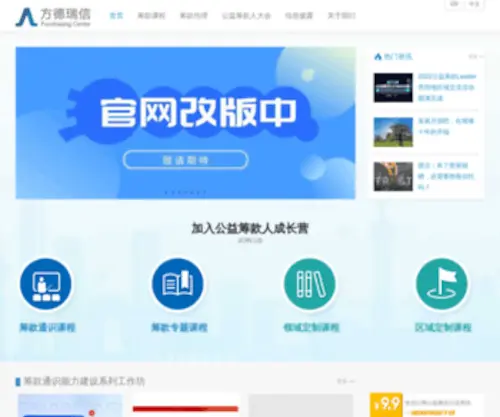Image resolution: width=500 pixels, height=417 pixels.
Task: Open the tree landscape news thumbnail
Action: coord(393,132)
